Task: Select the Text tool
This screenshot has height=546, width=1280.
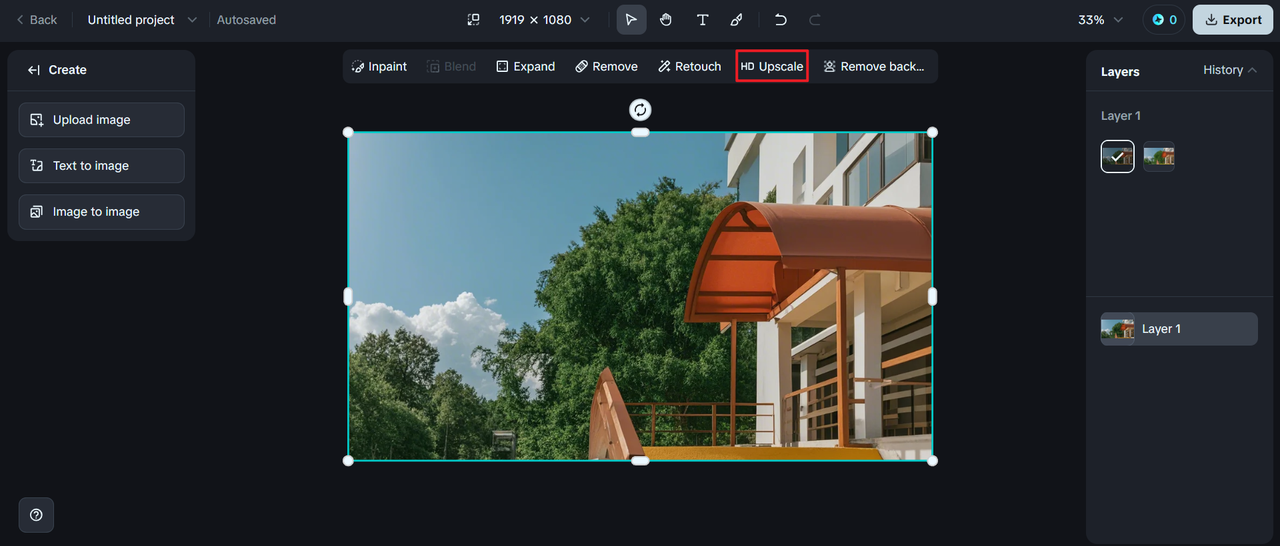Action: (702, 20)
